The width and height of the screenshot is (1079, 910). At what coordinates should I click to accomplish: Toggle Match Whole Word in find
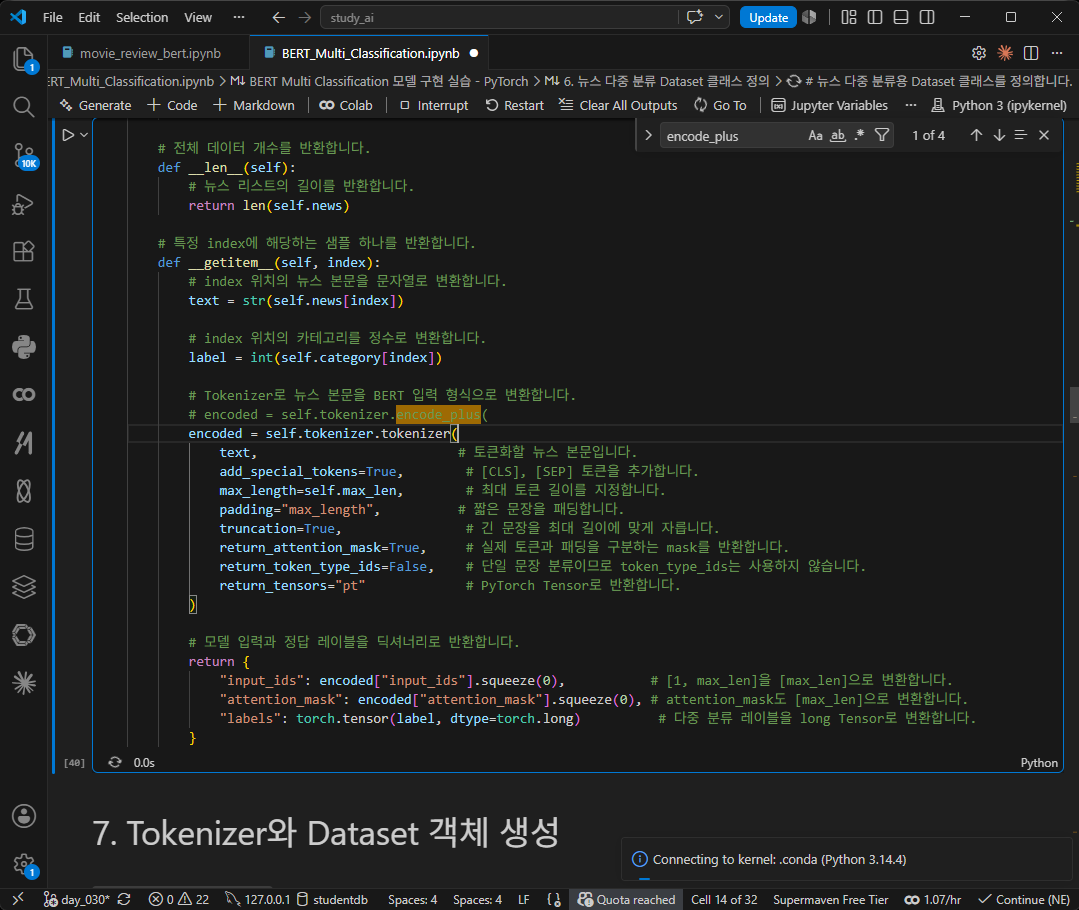click(x=837, y=136)
